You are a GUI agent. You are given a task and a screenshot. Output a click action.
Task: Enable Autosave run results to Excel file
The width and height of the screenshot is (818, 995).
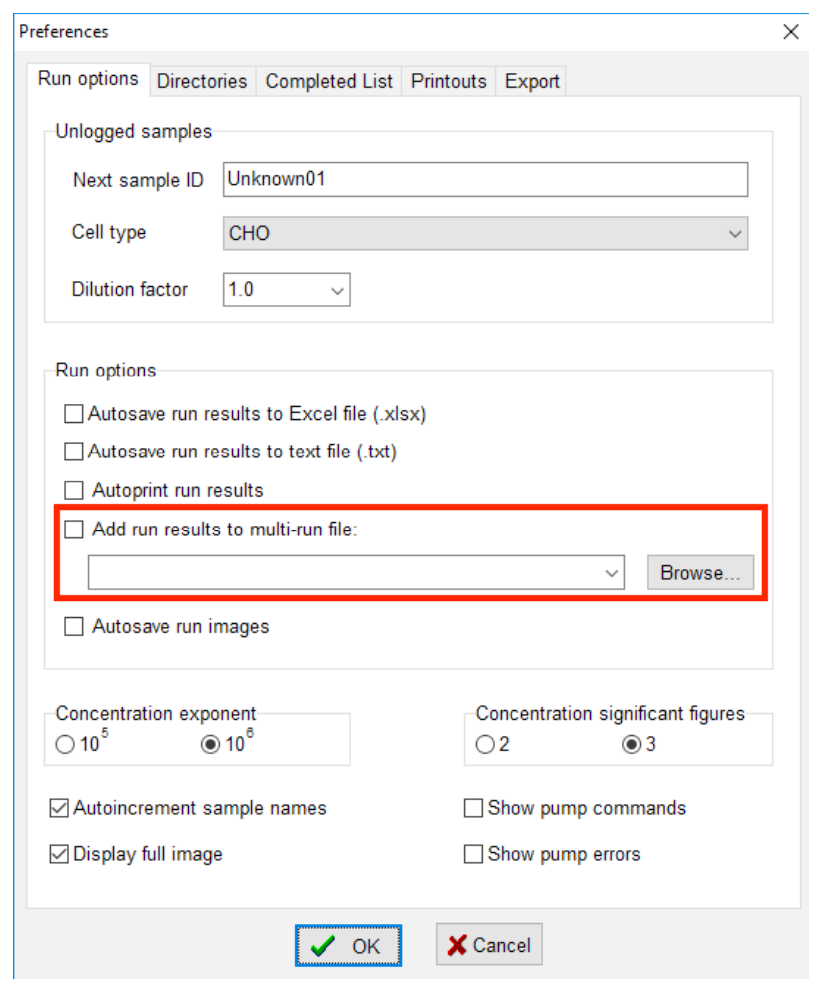(x=74, y=413)
